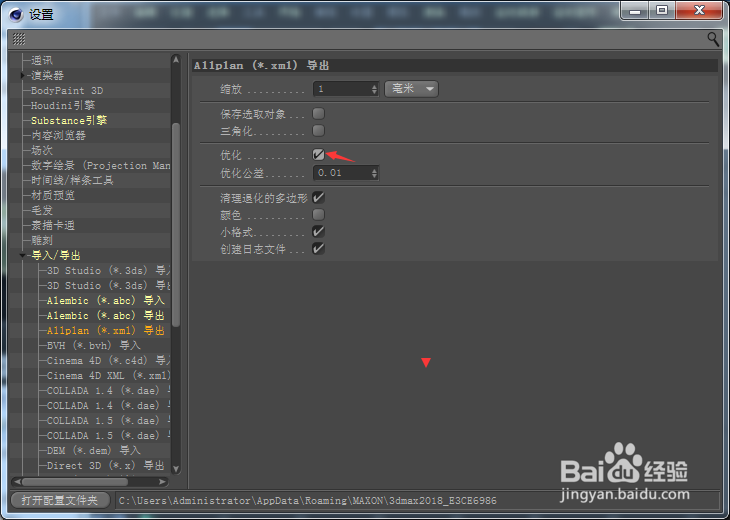This screenshot has height=520, width=730.
Task: Toggle the 小格式 checkbox
Action: point(318,231)
